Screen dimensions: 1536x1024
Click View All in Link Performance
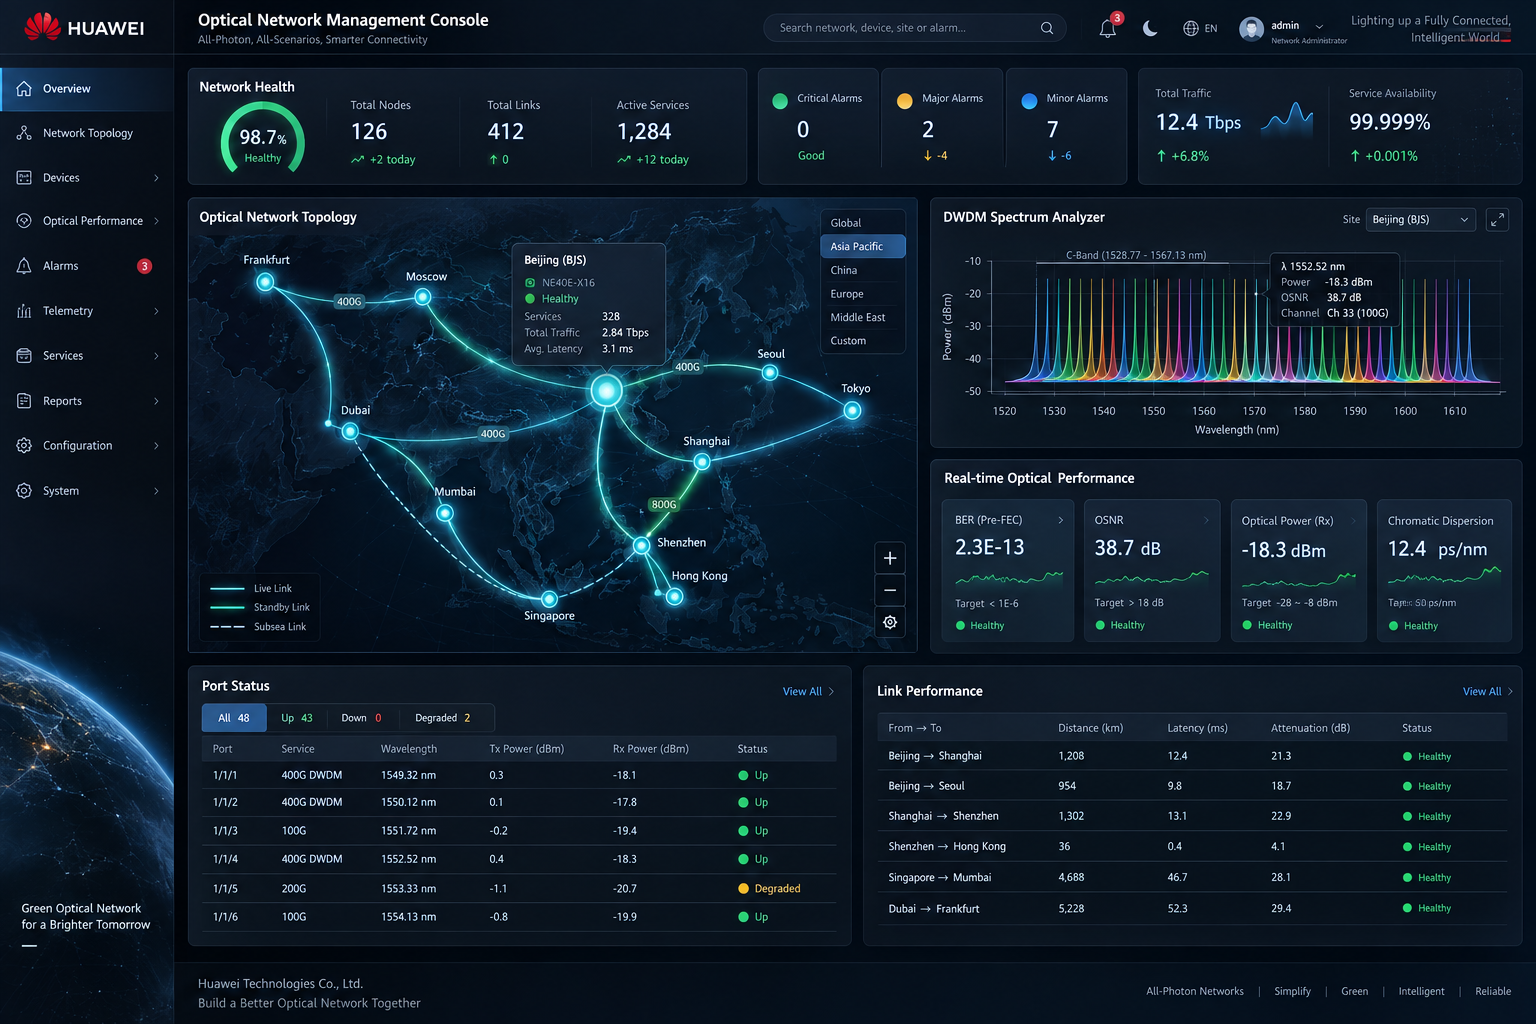[x=1488, y=692]
